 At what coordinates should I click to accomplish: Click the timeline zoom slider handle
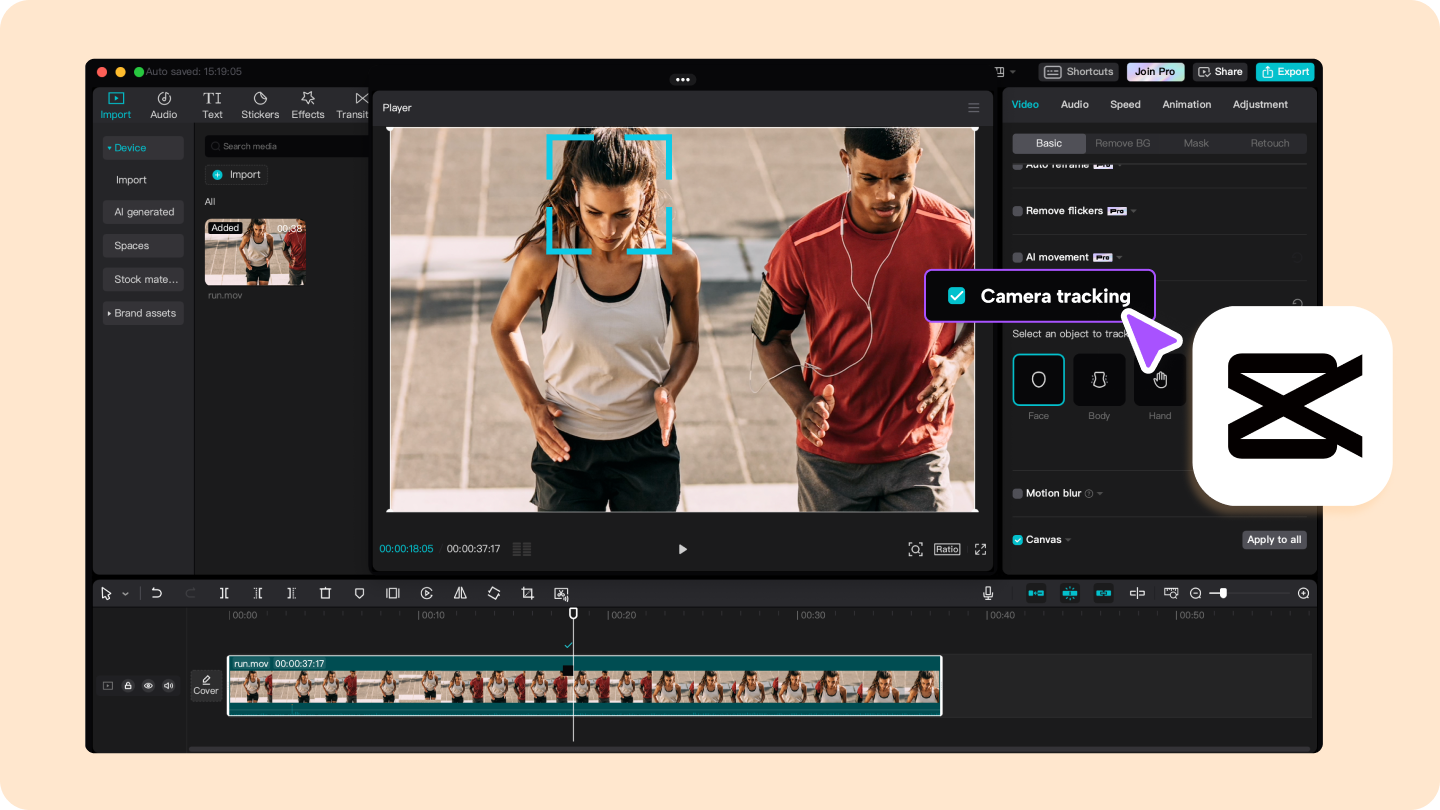pyautogui.click(x=1223, y=593)
